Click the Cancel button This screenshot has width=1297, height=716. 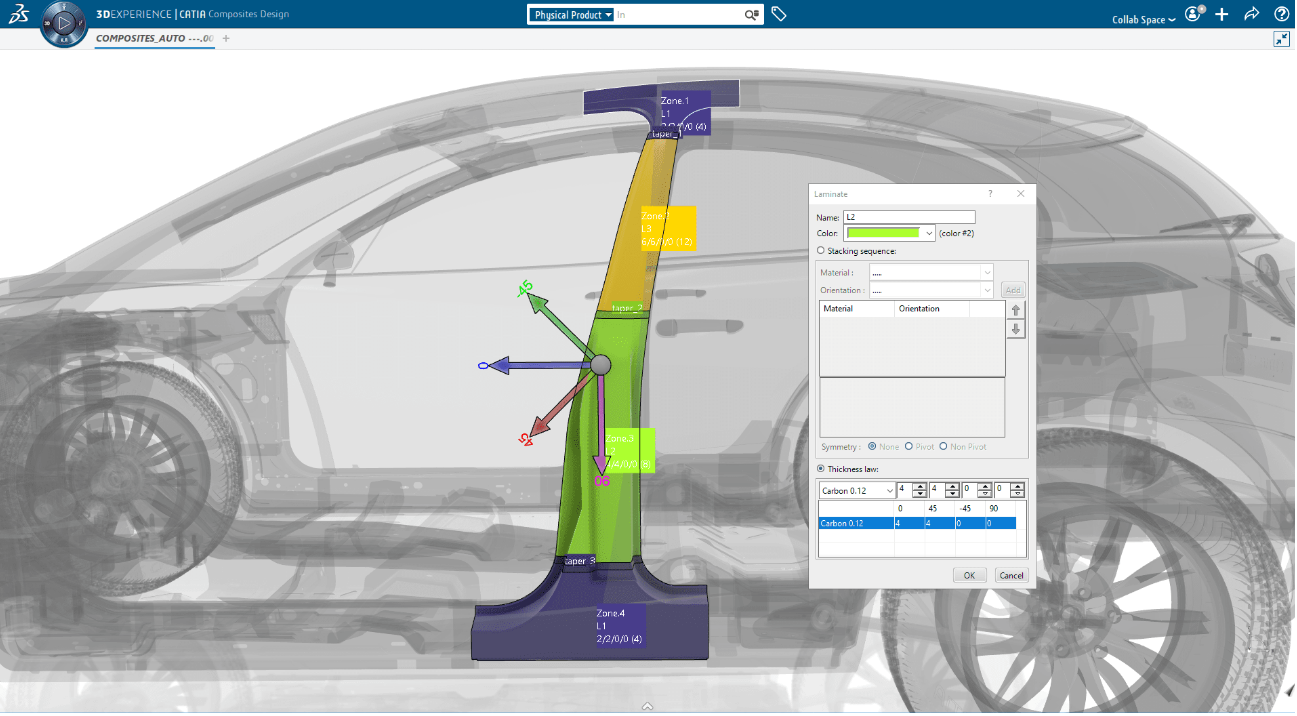(1011, 575)
